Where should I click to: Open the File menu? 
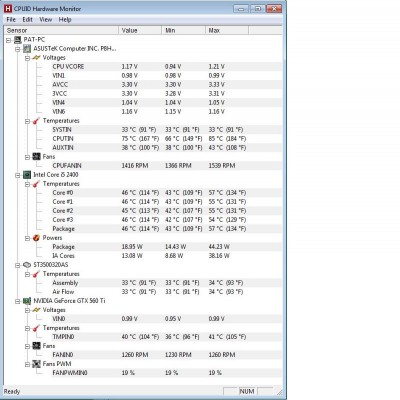(x=11, y=20)
